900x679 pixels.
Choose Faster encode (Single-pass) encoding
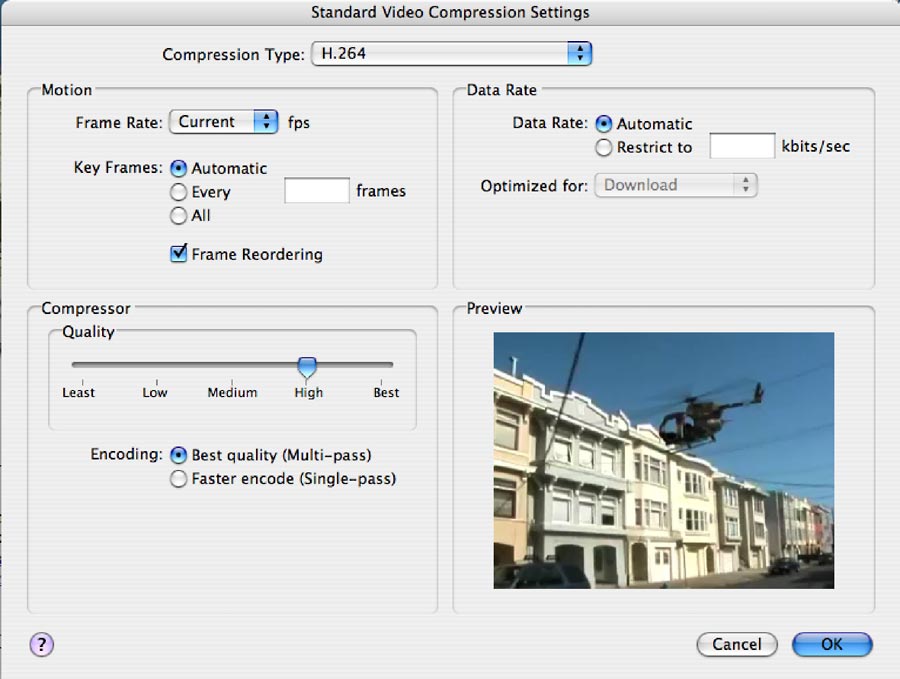(x=179, y=479)
